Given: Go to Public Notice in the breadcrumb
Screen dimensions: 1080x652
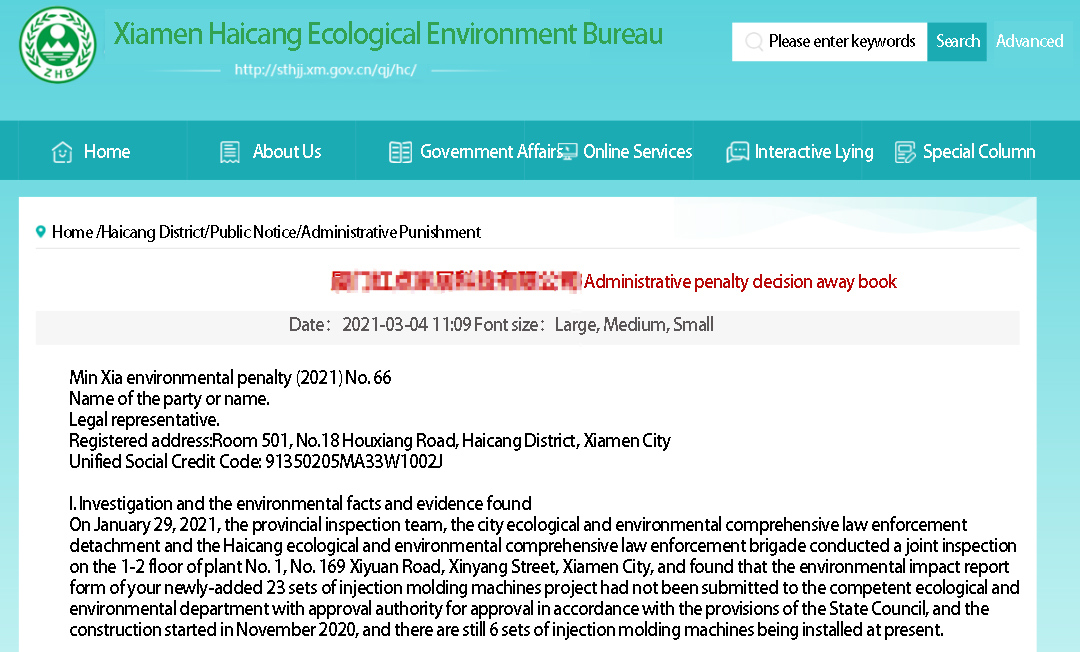Looking at the screenshot, I should coord(253,232).
